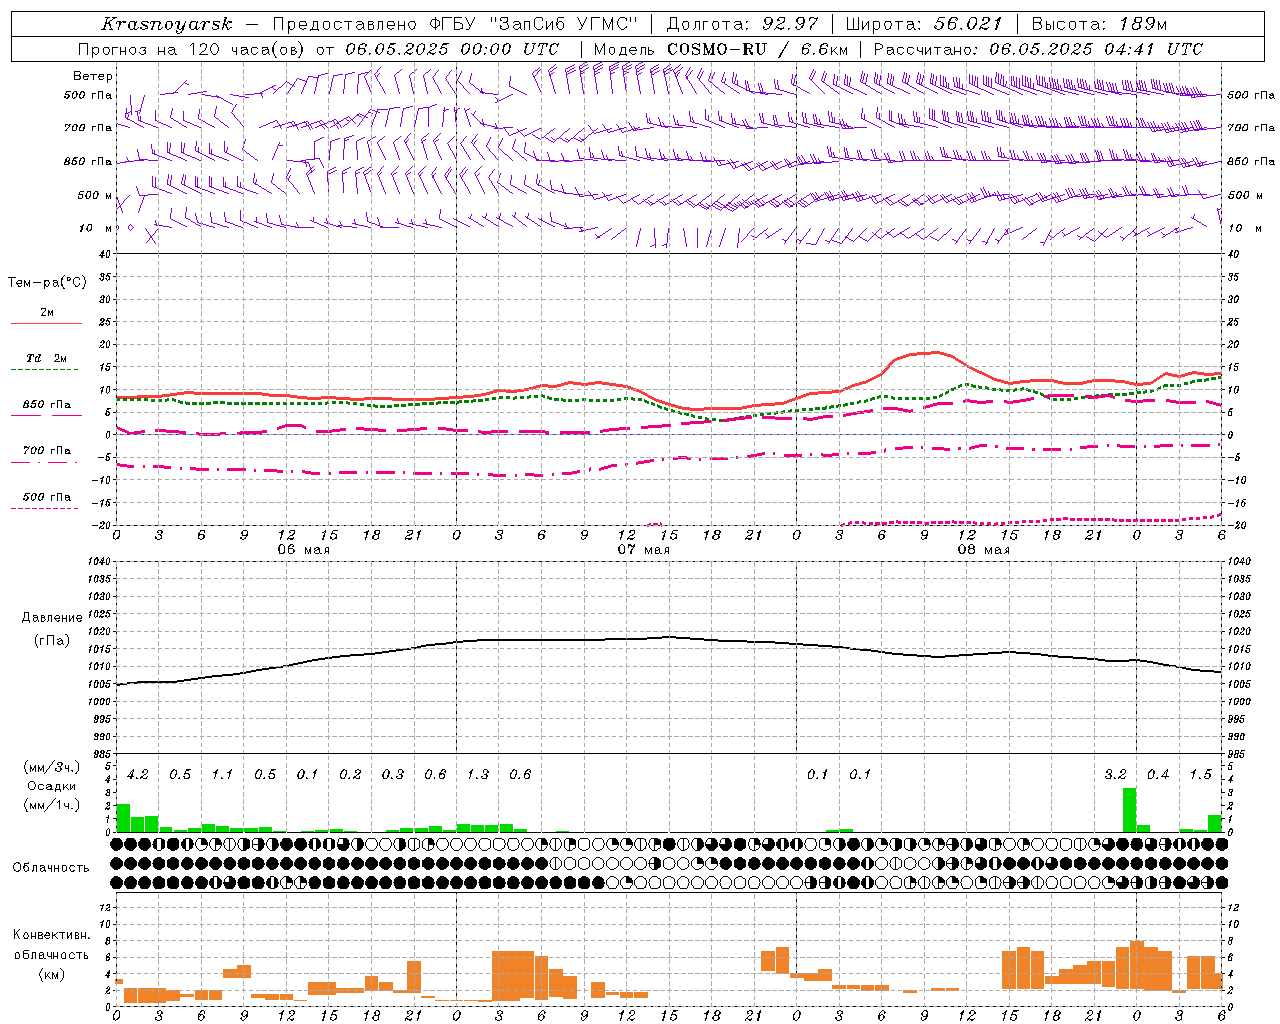Click the 'Давление' pressure label

(x=52, y=618)
